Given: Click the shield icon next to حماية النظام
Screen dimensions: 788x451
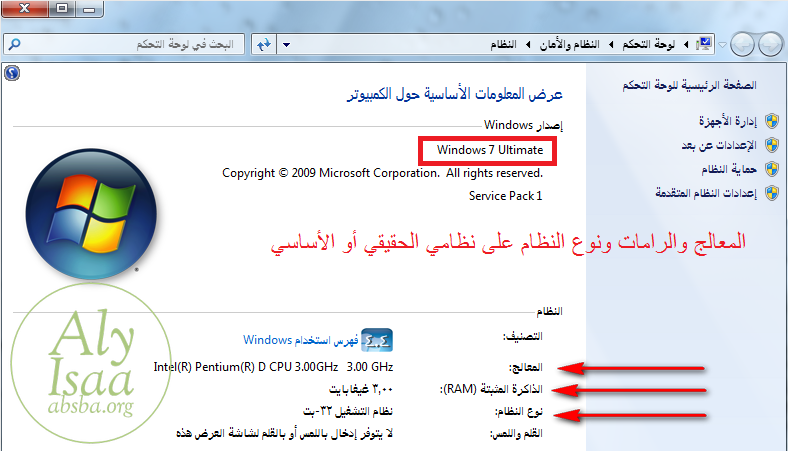Looking at the screenshot, I should point(771,169).
